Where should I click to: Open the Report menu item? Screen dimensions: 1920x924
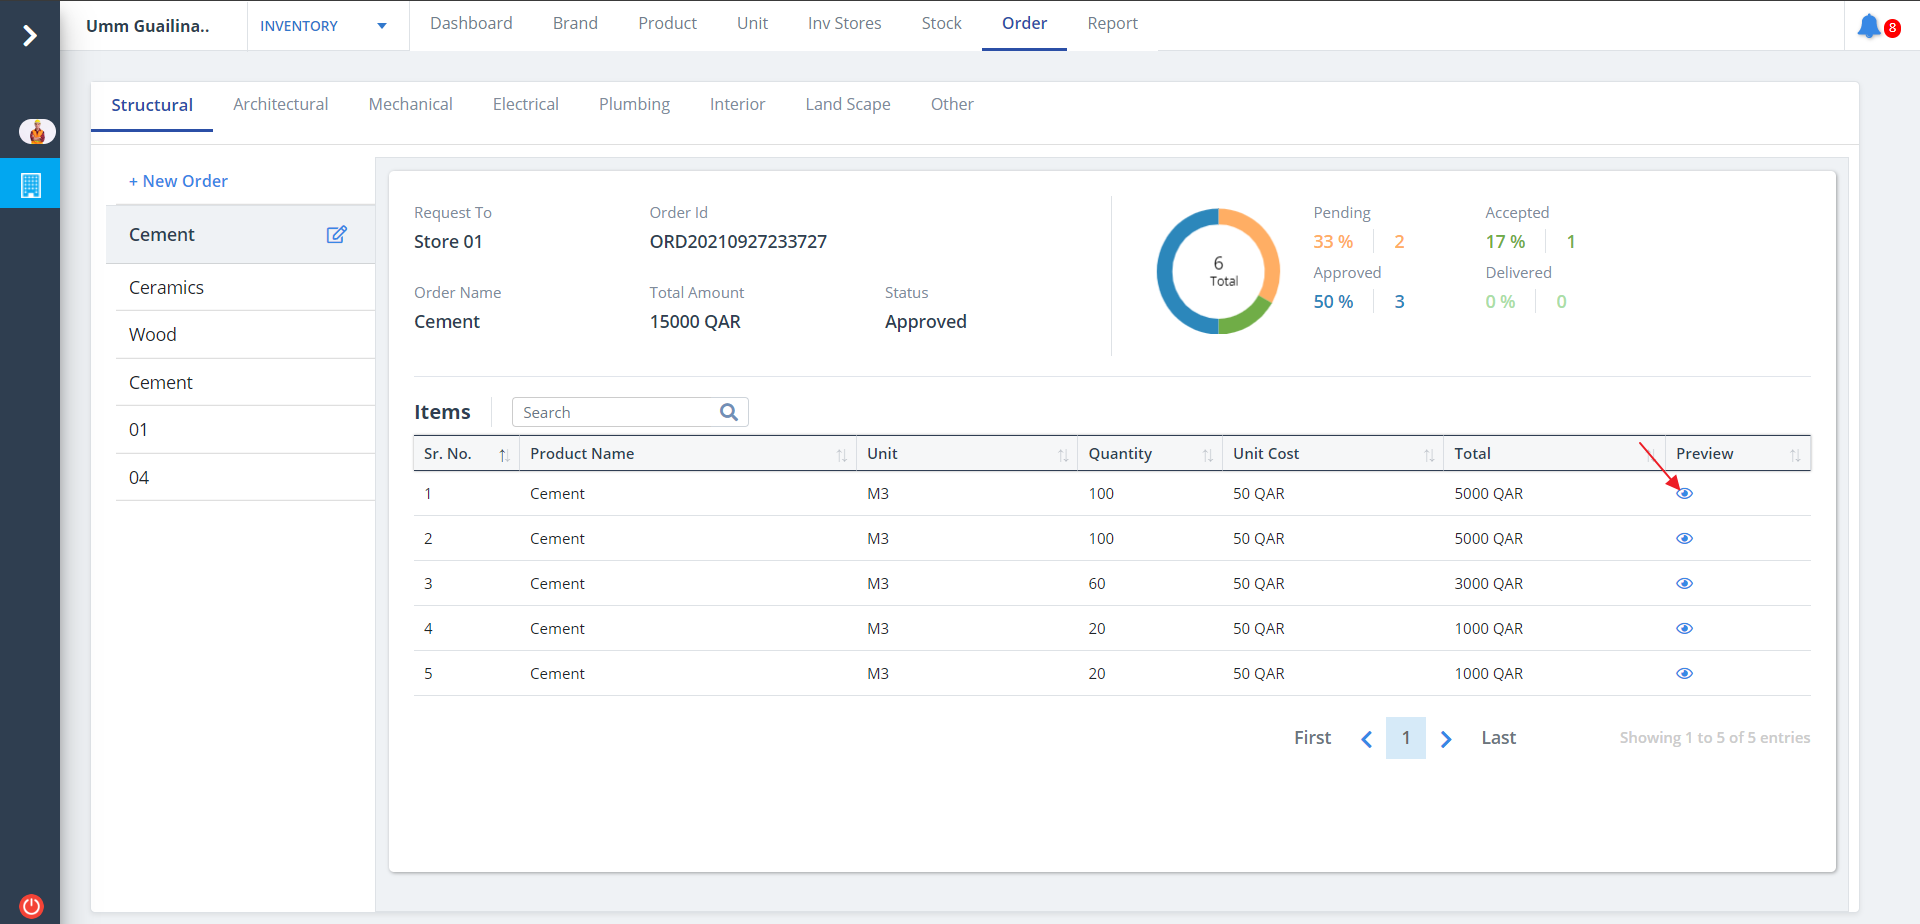point(1112,23)
